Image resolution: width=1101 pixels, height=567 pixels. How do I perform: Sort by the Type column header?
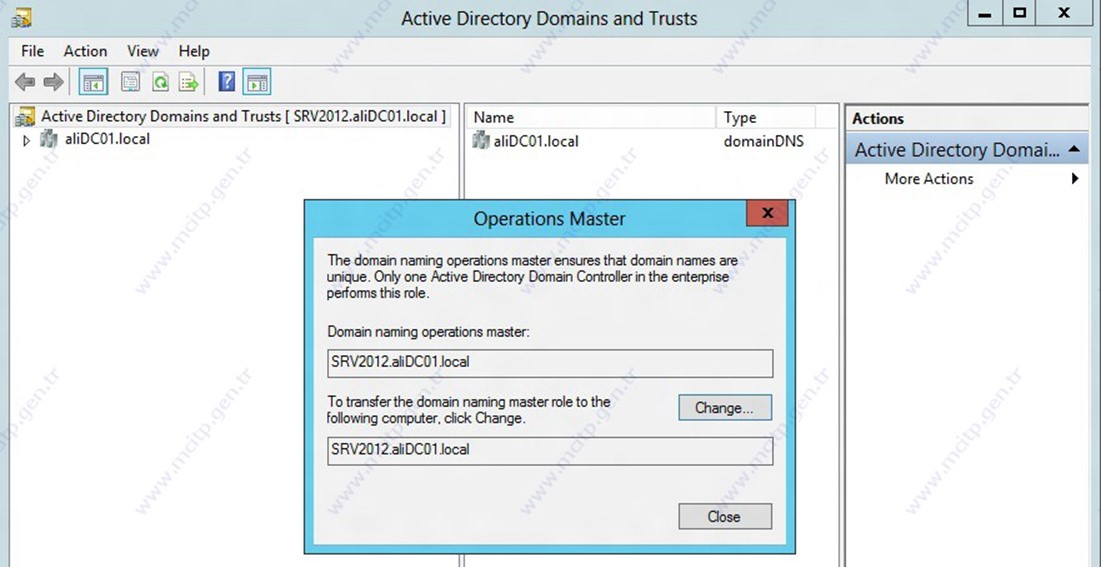[766, 117]
